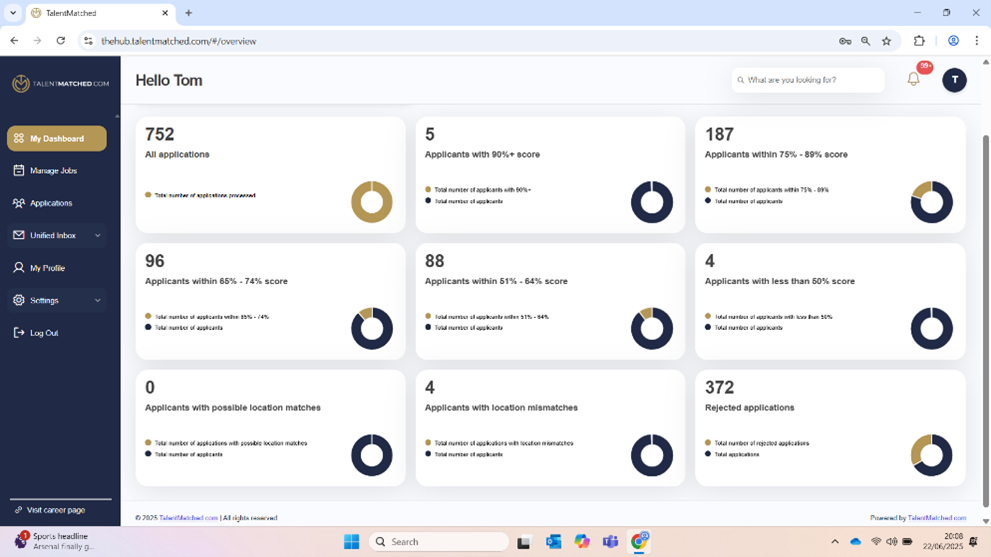
Task: Click 'Applicants within 75% - 89% score' title
Action: tap(776, 154)
